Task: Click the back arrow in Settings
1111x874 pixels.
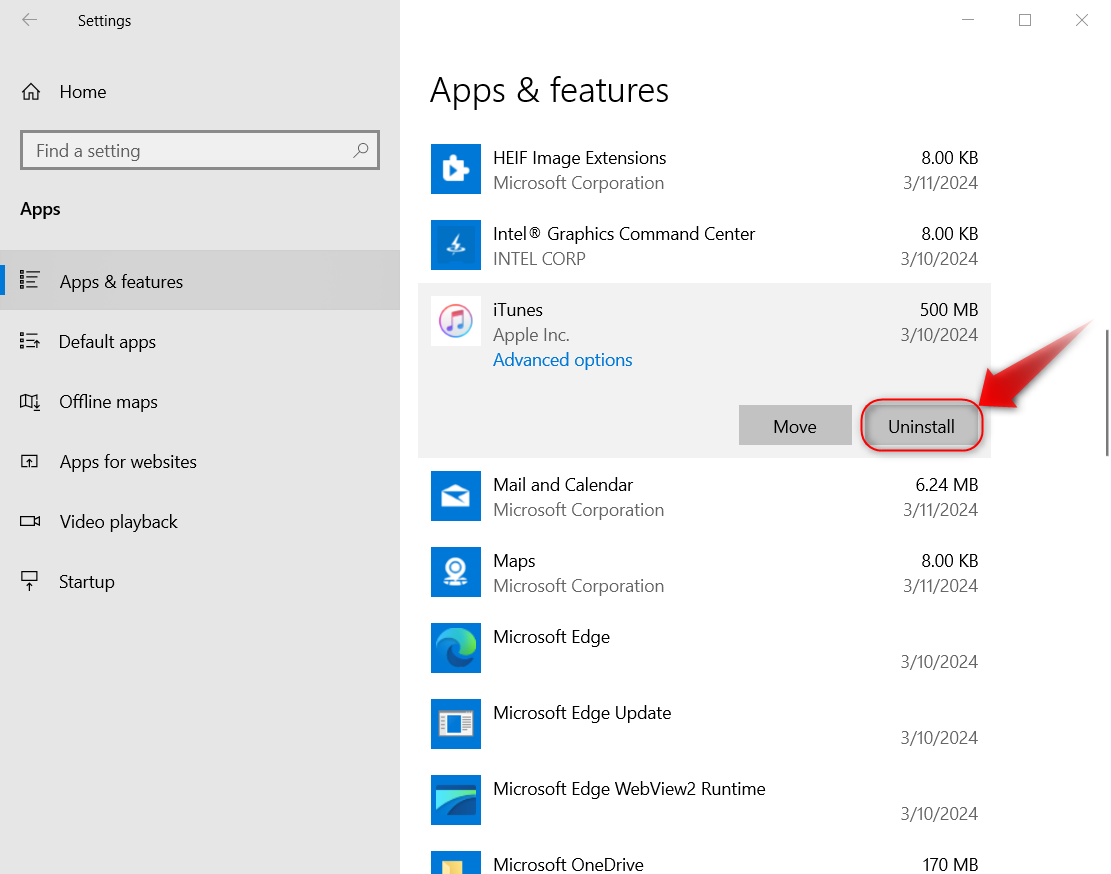Action: tap(29, 20)
